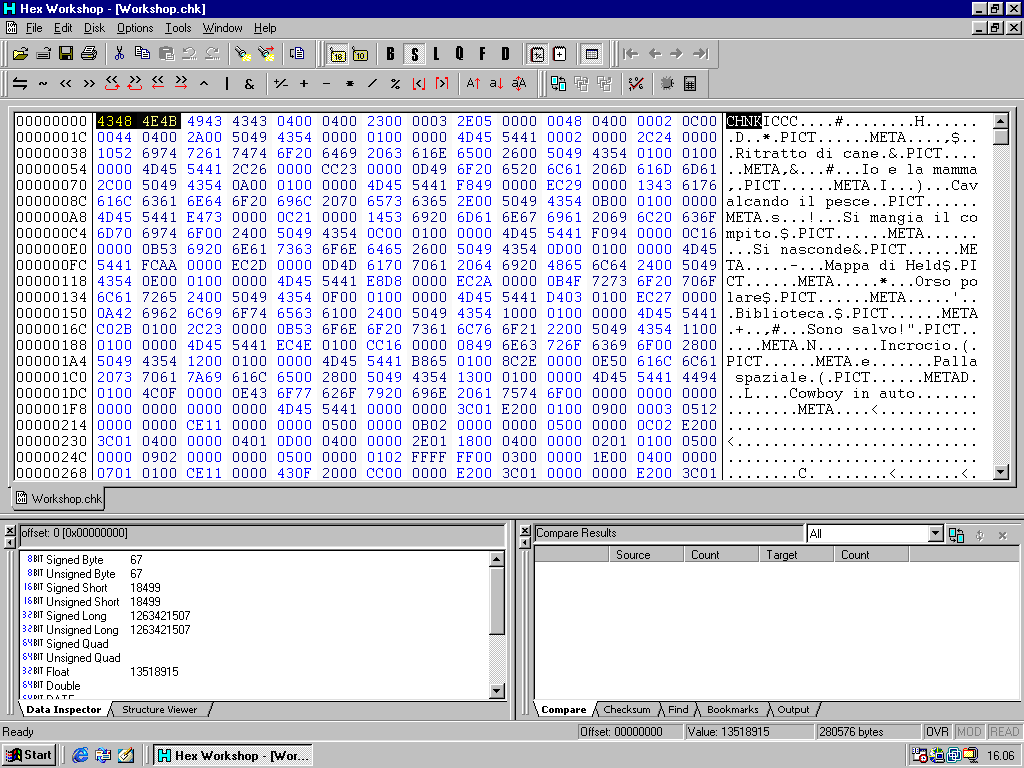Click the Open file folder icon

[x=19, y=53]
